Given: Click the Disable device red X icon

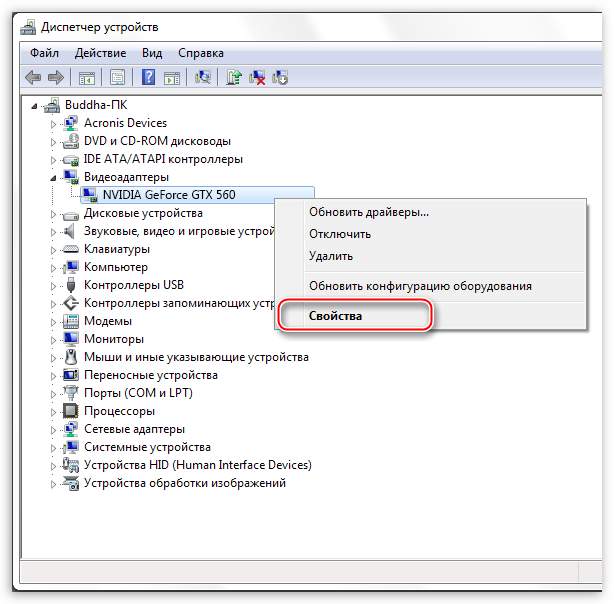Looking at the screenshot, I should (x=258, y=77).
